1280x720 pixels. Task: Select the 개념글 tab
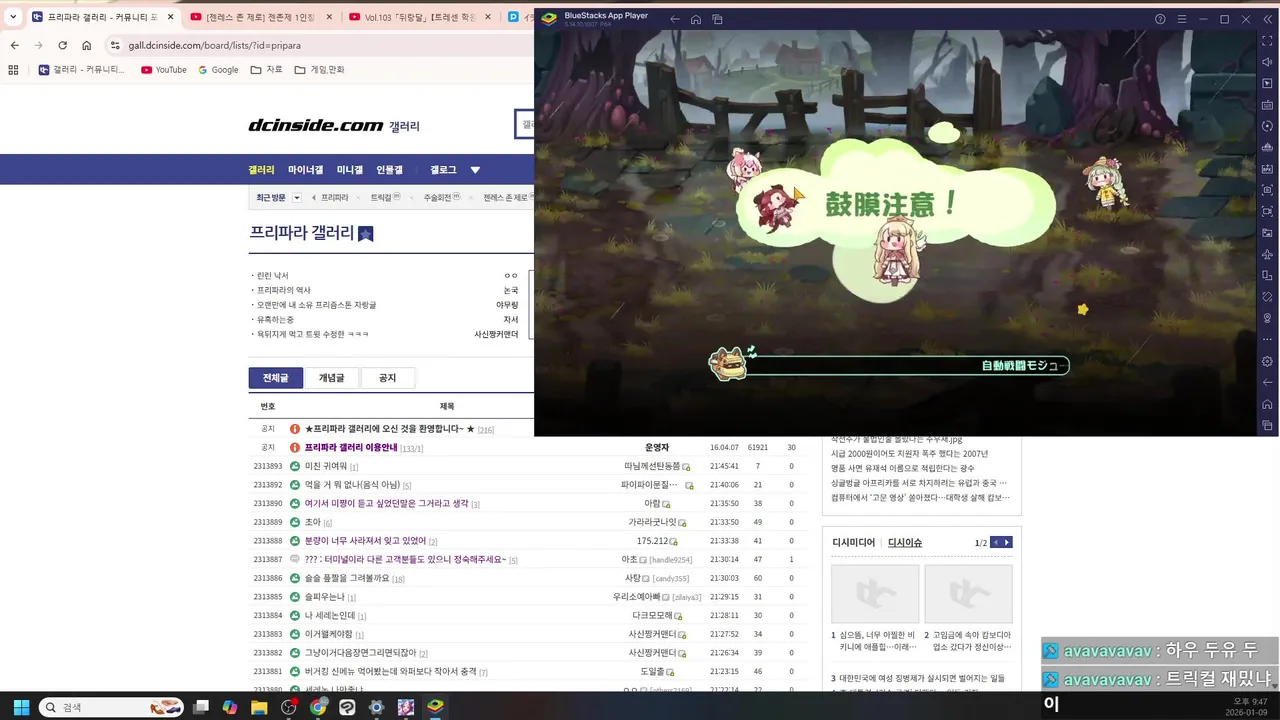pos(331,378)
